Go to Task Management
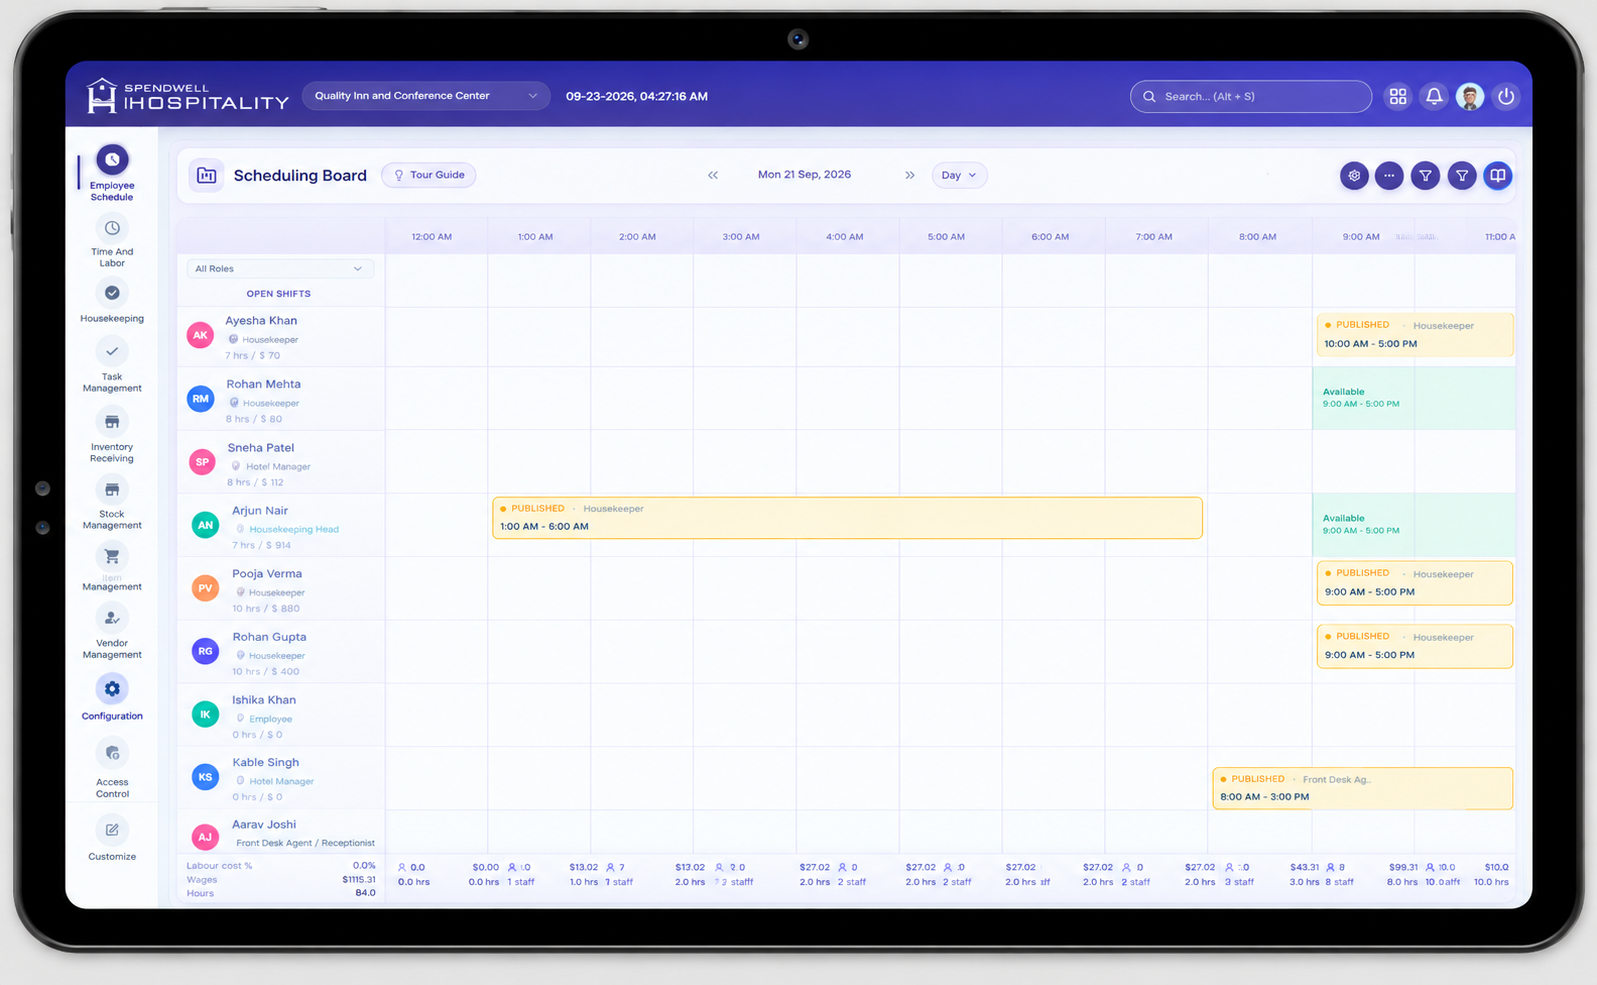This screenshot has width=1597, height=985. 112,365
